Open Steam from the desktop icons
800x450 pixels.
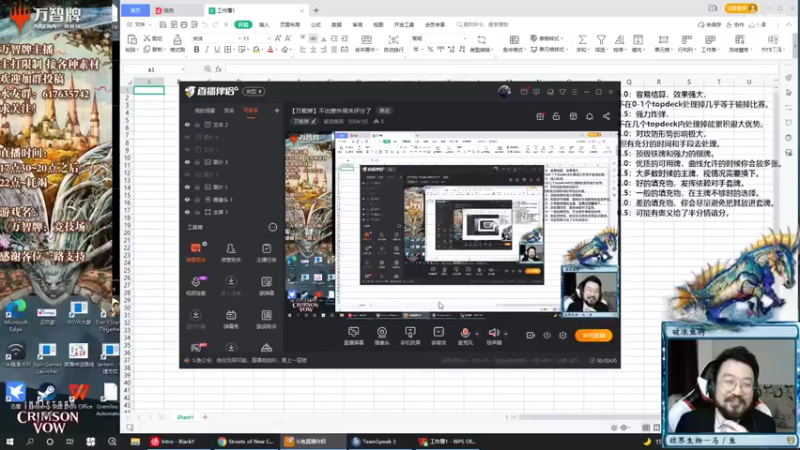coord(47,394)
